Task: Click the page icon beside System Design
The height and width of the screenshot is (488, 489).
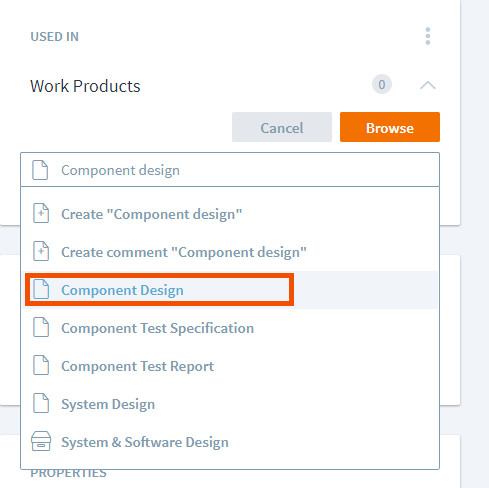Action: point(41,403)
